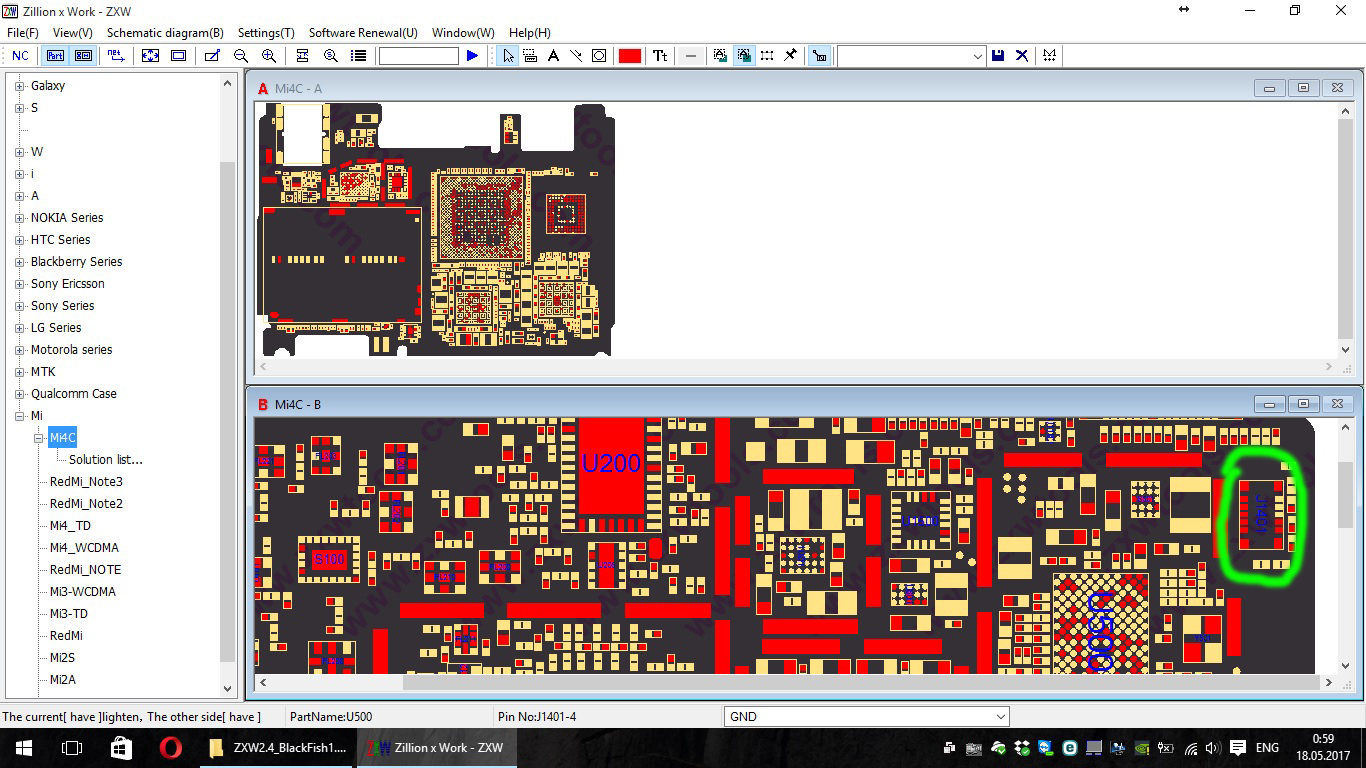Click the fit-to-window arrows icon
Screen dimensions: 1366x768
(x=150, y=56)
